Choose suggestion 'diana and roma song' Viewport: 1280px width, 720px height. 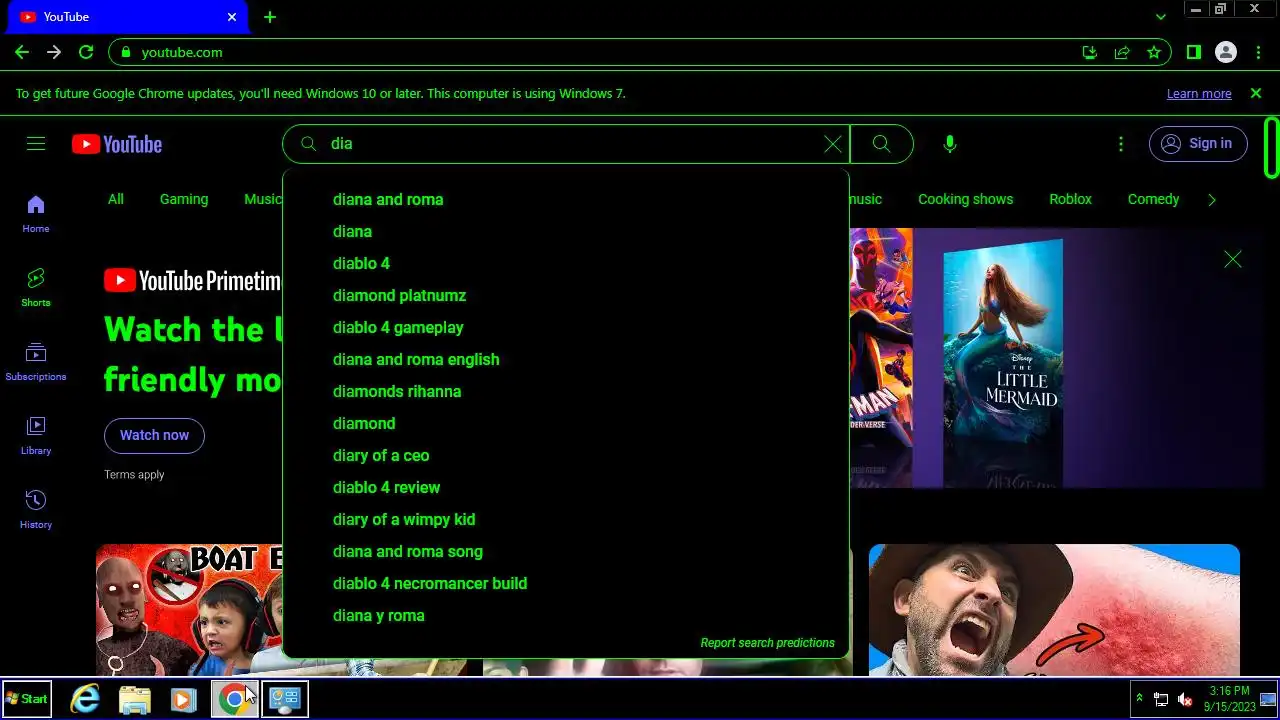(566, 551)
